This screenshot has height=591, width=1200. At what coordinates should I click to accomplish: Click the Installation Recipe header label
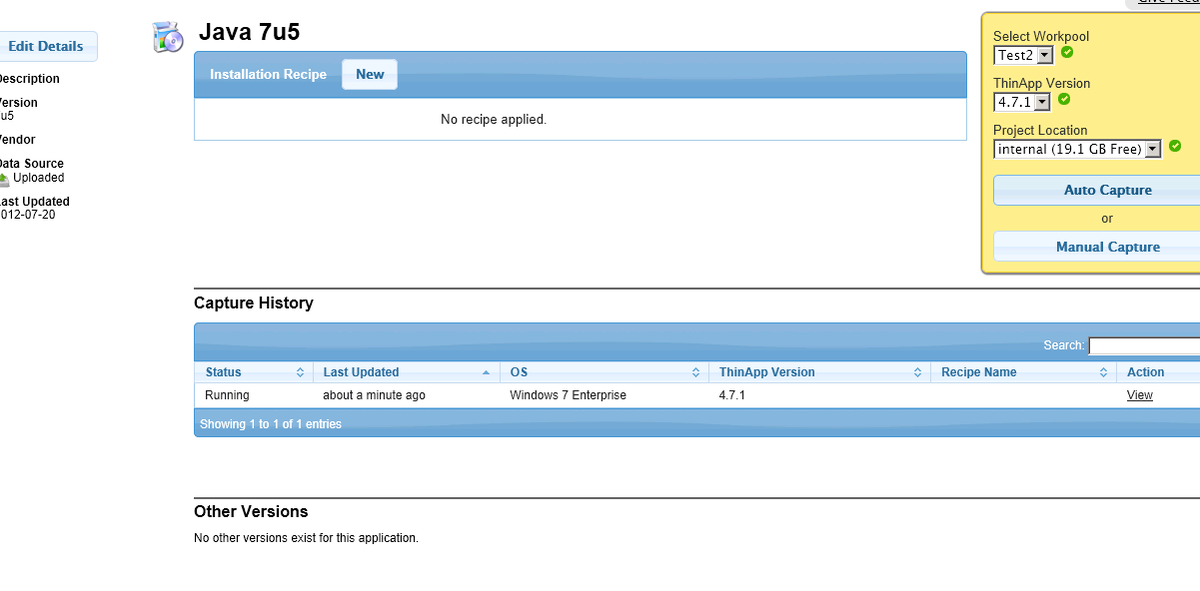click(x=268, y=74)
